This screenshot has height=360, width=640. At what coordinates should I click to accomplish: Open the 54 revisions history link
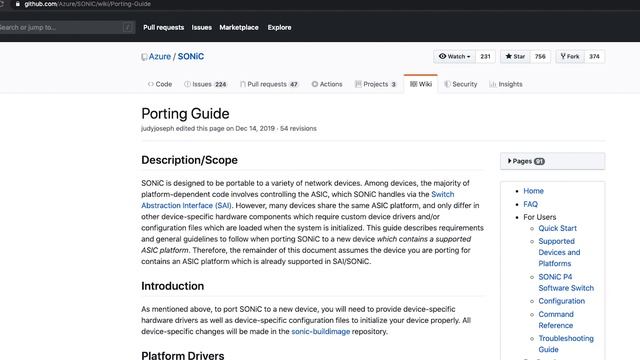[x=298, y=128]
